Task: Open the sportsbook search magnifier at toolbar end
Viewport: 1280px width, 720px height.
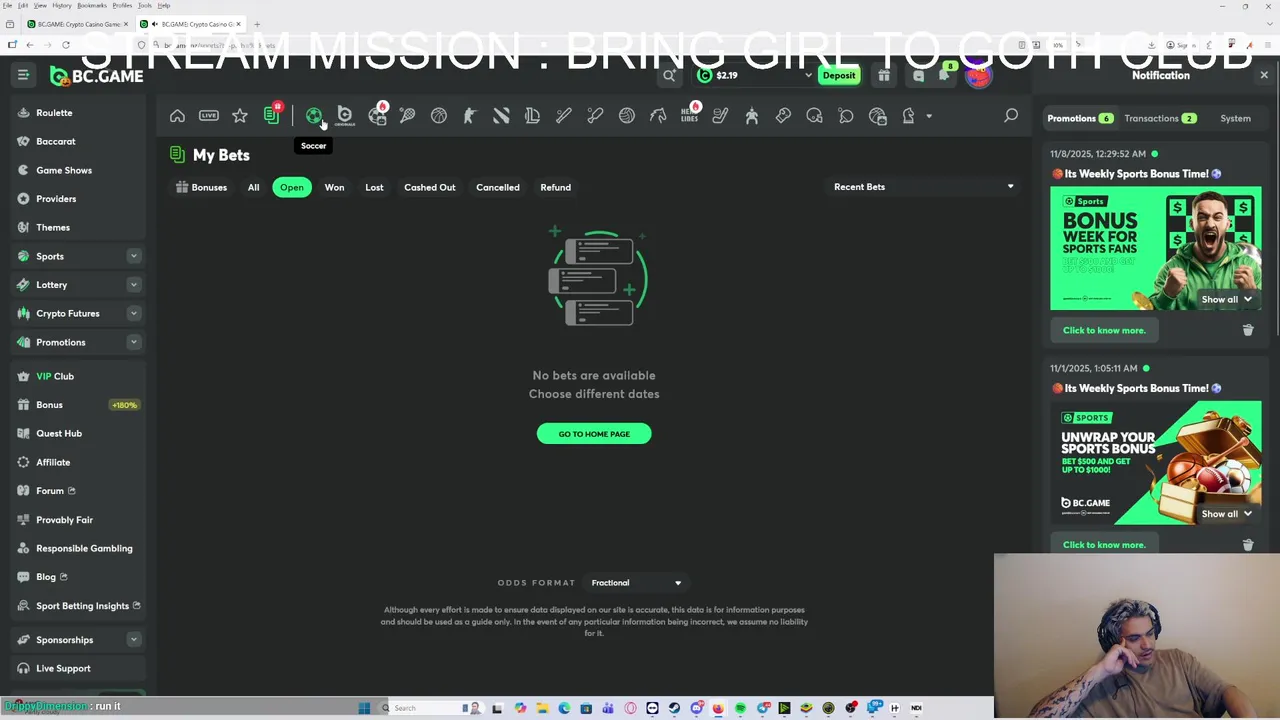Action: [x=1011, y=116]
